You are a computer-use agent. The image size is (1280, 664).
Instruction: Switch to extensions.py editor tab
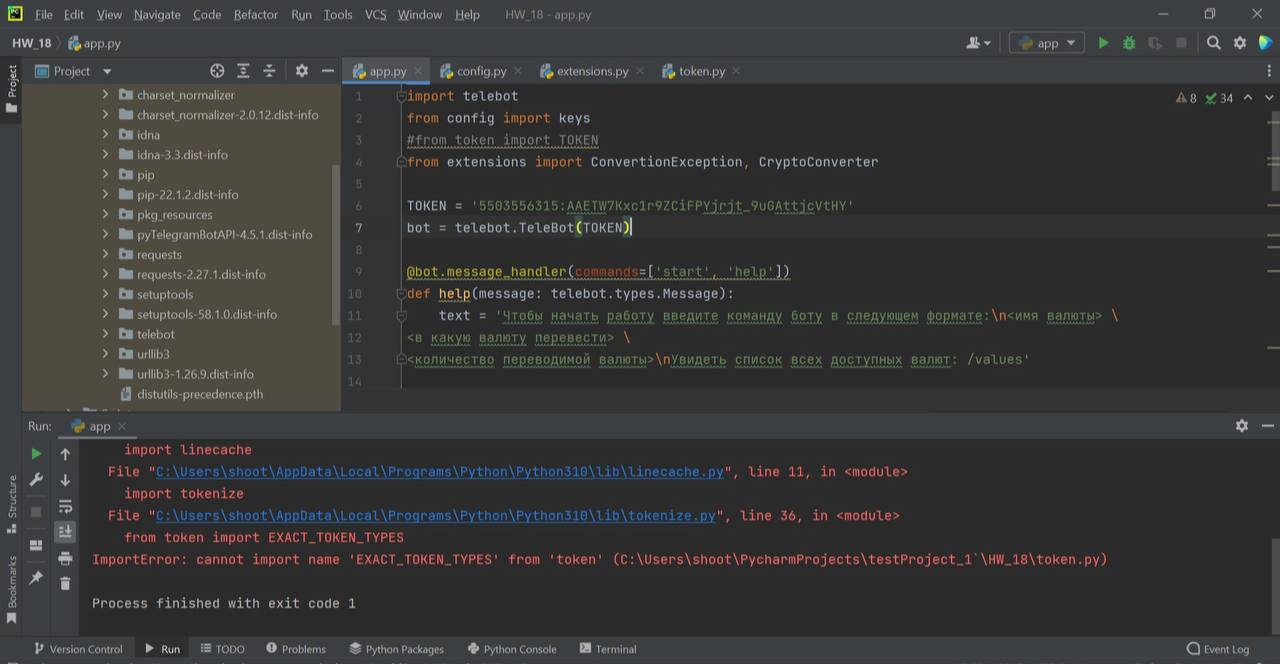pyautogui.click(x=591, y=71)
